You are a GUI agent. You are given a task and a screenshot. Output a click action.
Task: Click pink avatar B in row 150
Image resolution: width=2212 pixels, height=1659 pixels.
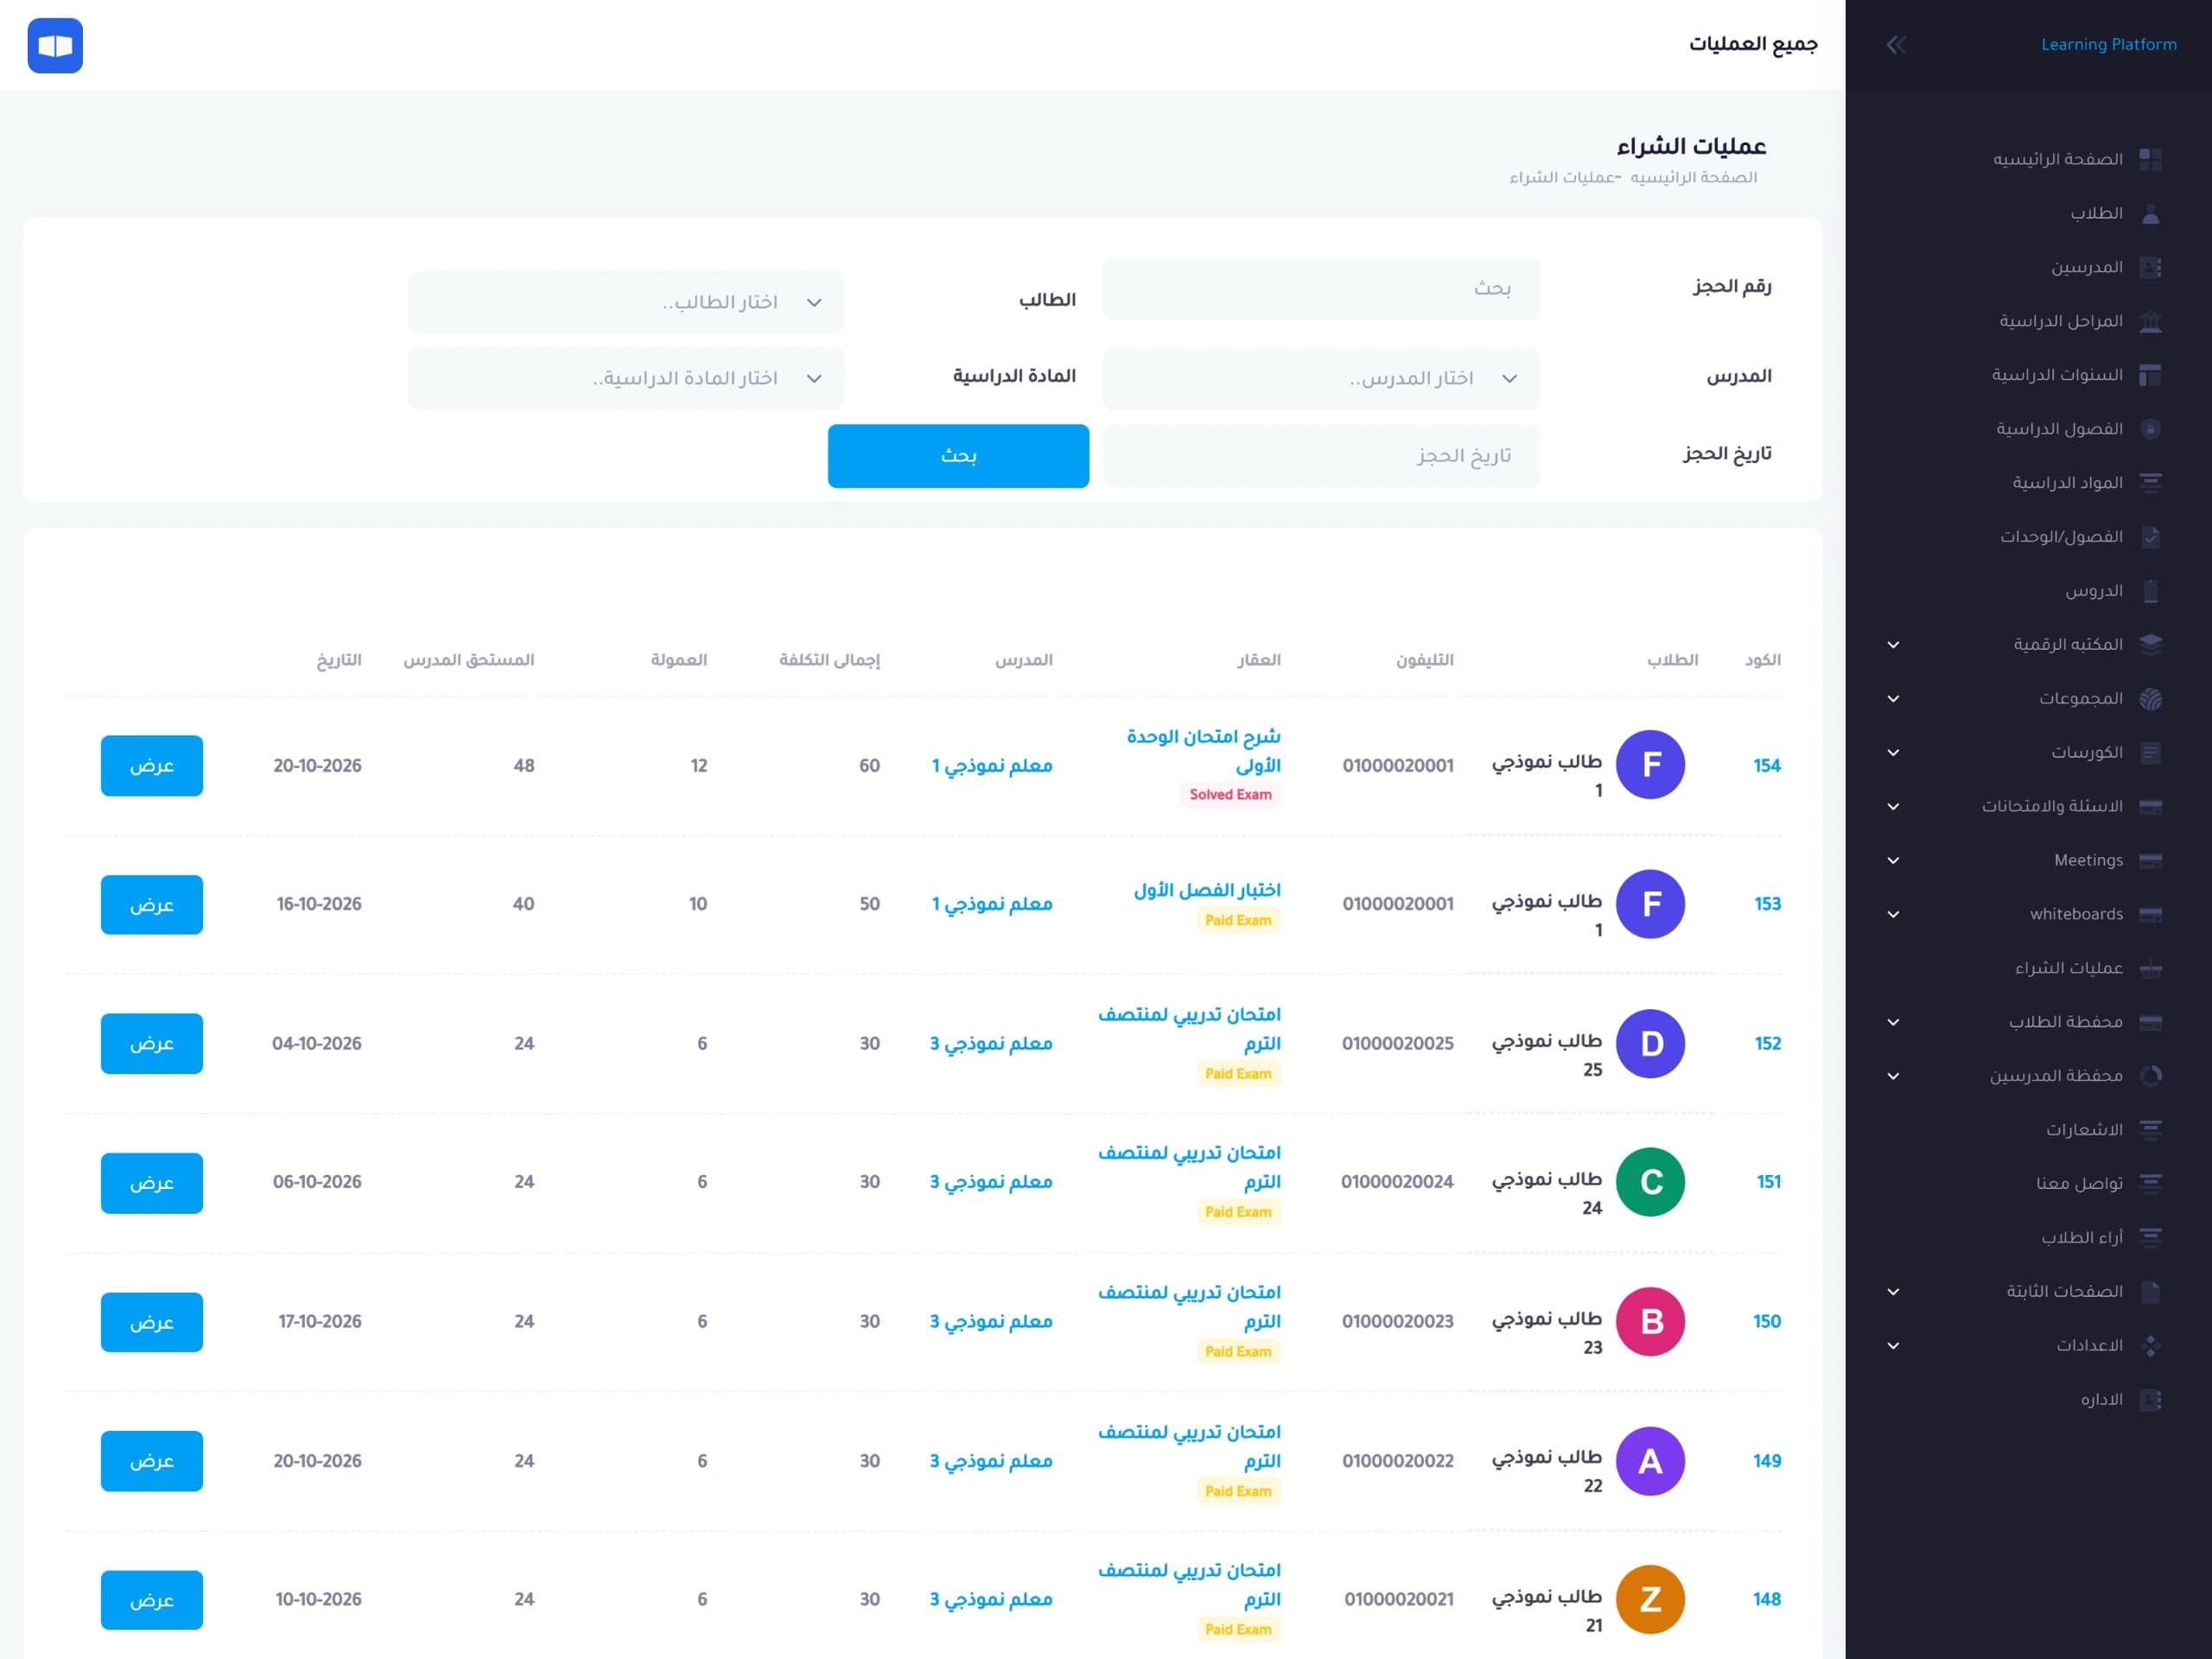pos(1650,1321)
